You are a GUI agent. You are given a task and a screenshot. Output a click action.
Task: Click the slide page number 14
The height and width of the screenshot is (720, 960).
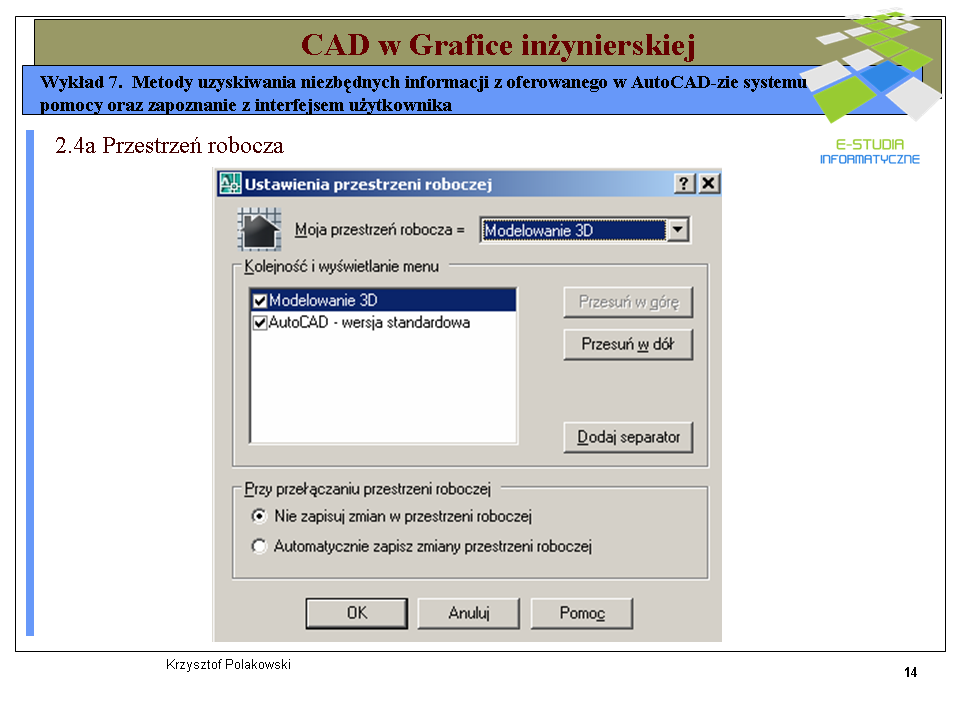[x=910, y=672]
